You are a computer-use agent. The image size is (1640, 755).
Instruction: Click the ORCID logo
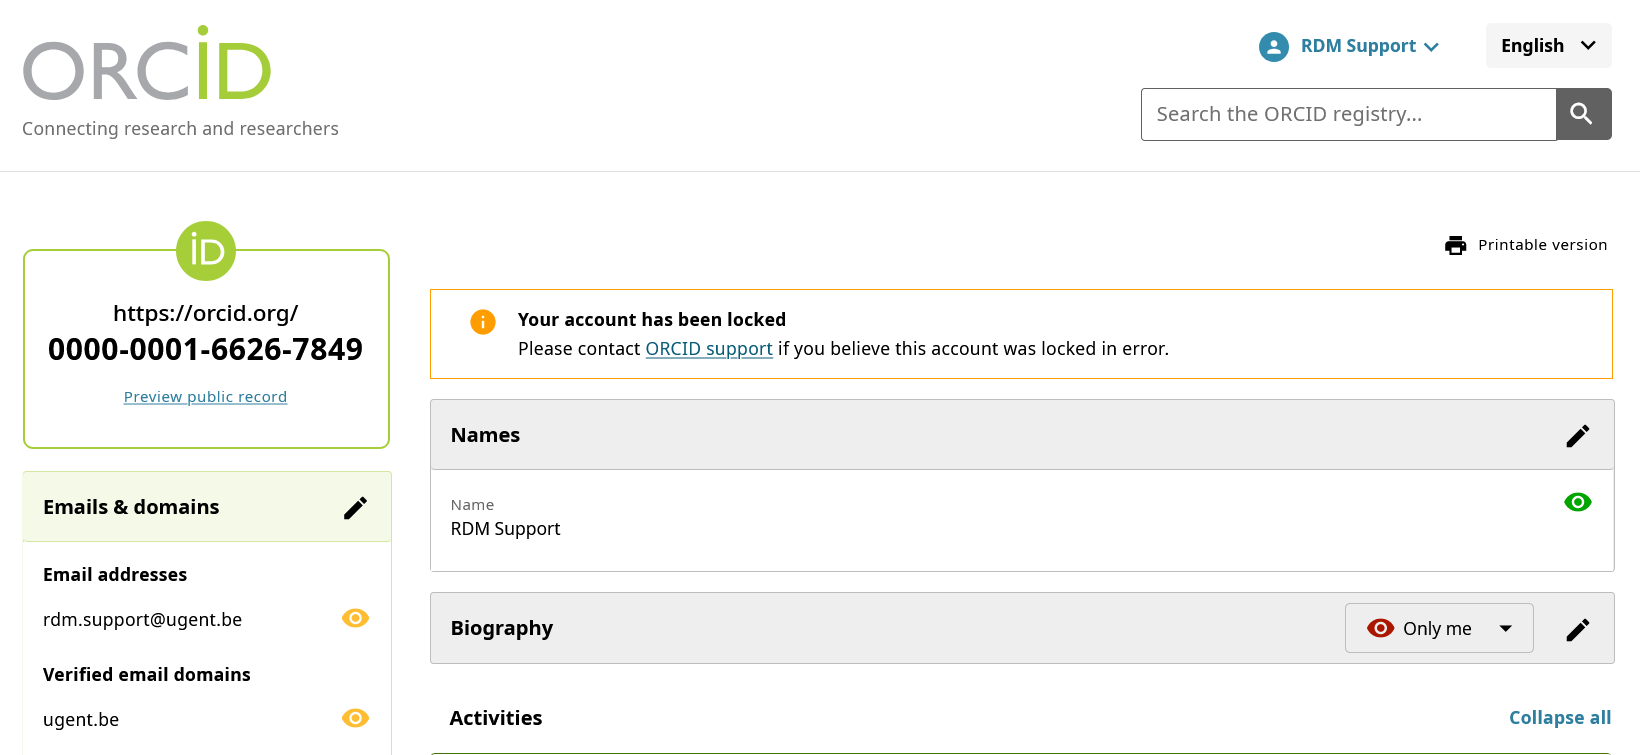[147, 63]
